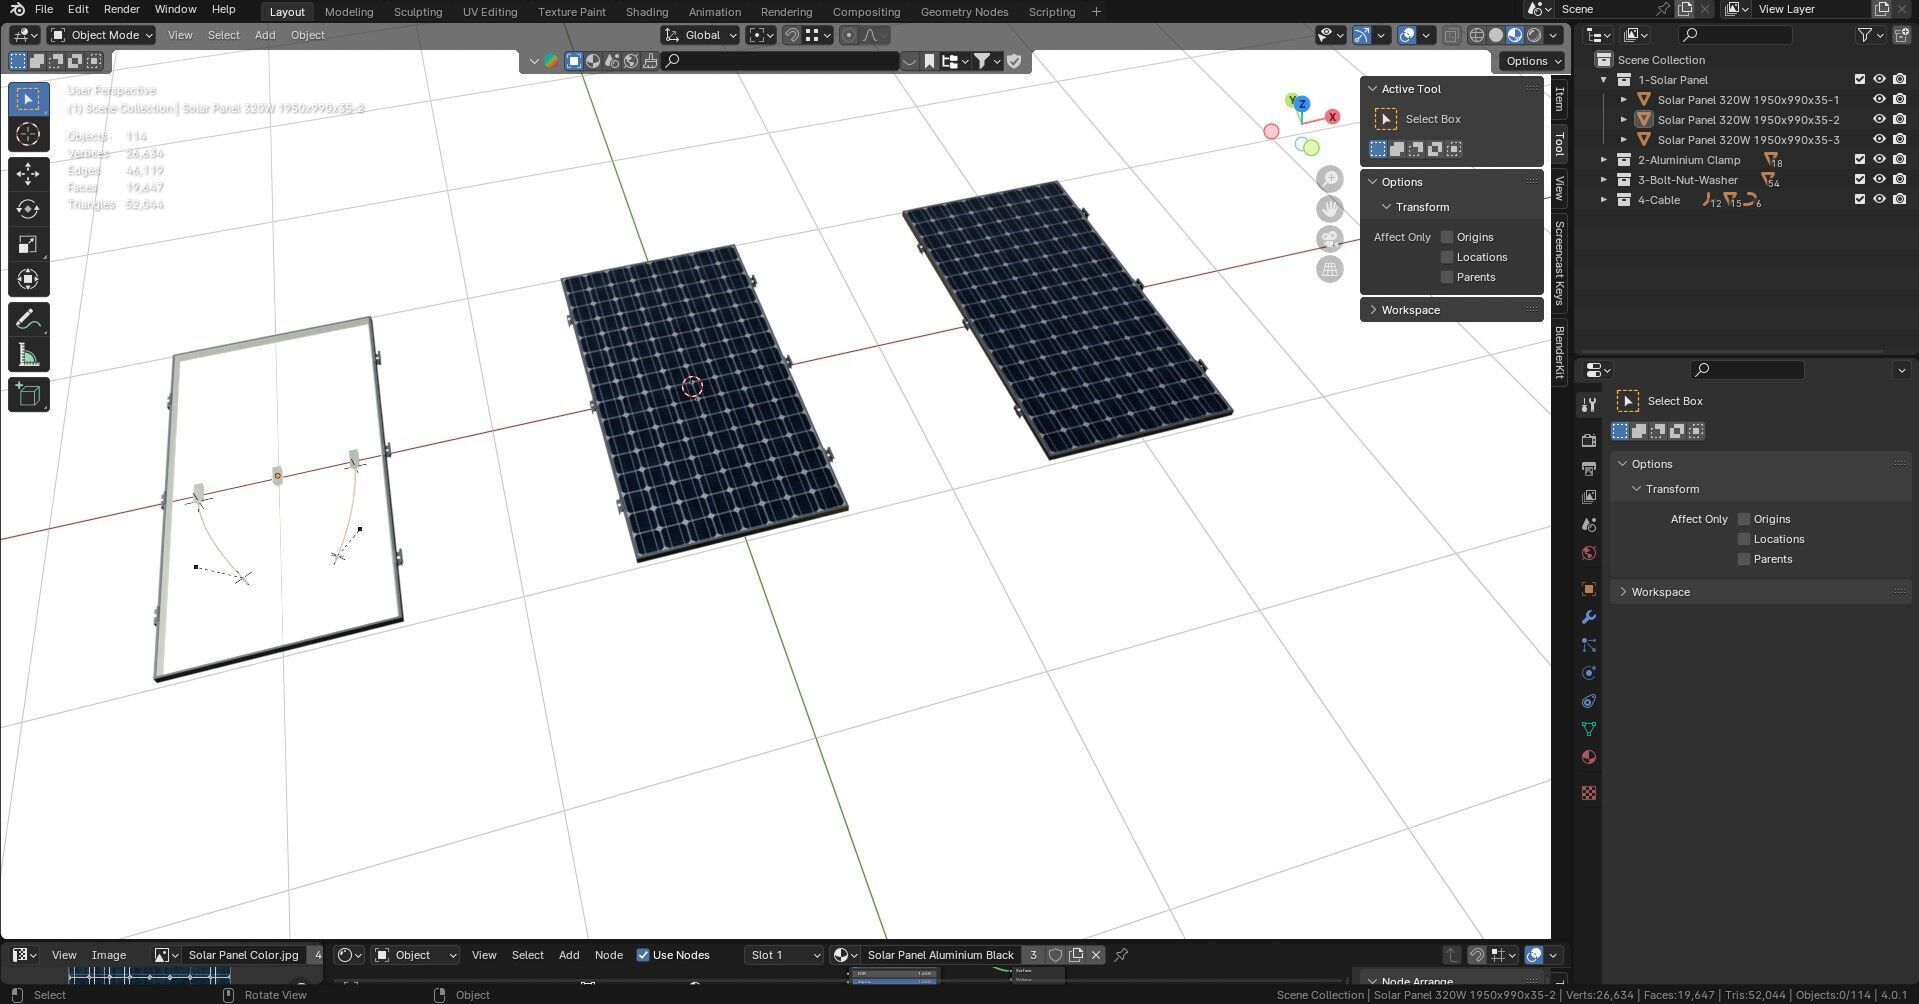1919x1004 pixels.
Task: Select wireframe viewport shading mode
Action: click(x=1477, y=35)
